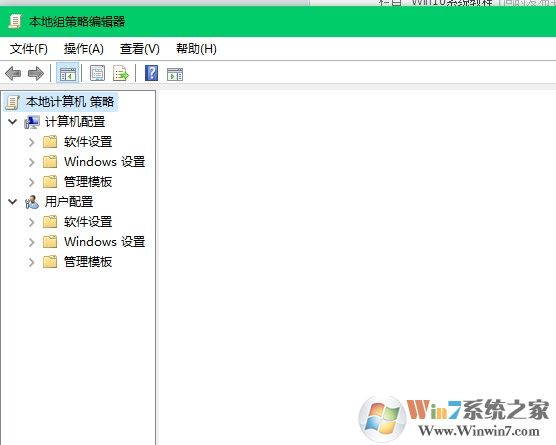This screenshot has height=445, width=556.
Task: Select 管理模板 label under 计算机配置
Action: 88,182
